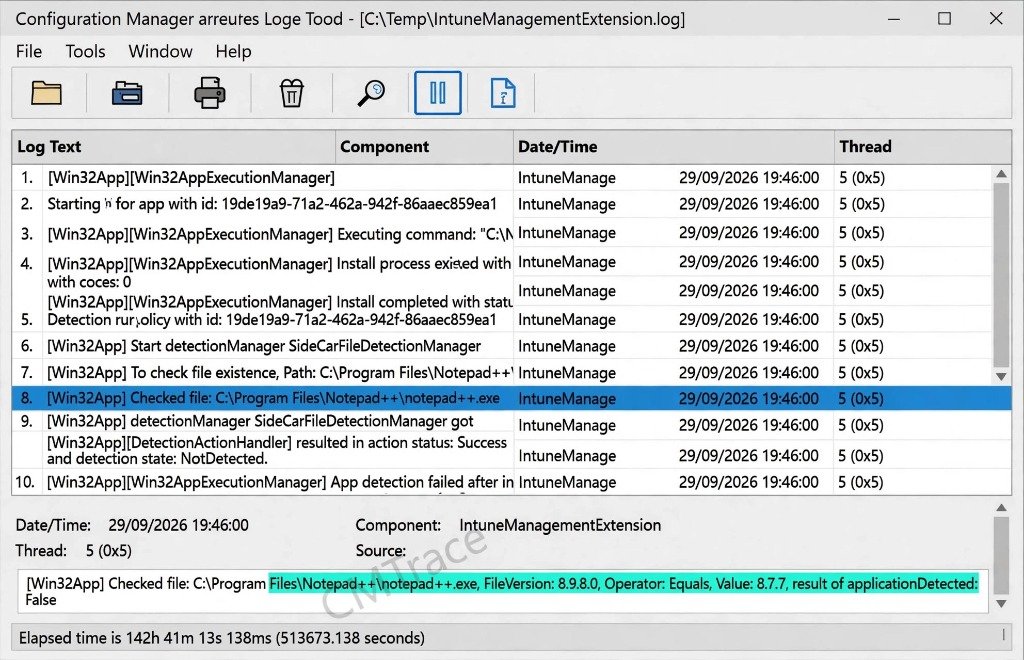The height and width of the screenshot is (660, 1024).
Task: Click the details pane scroll-down arrow
Action: pos(1001,604)
